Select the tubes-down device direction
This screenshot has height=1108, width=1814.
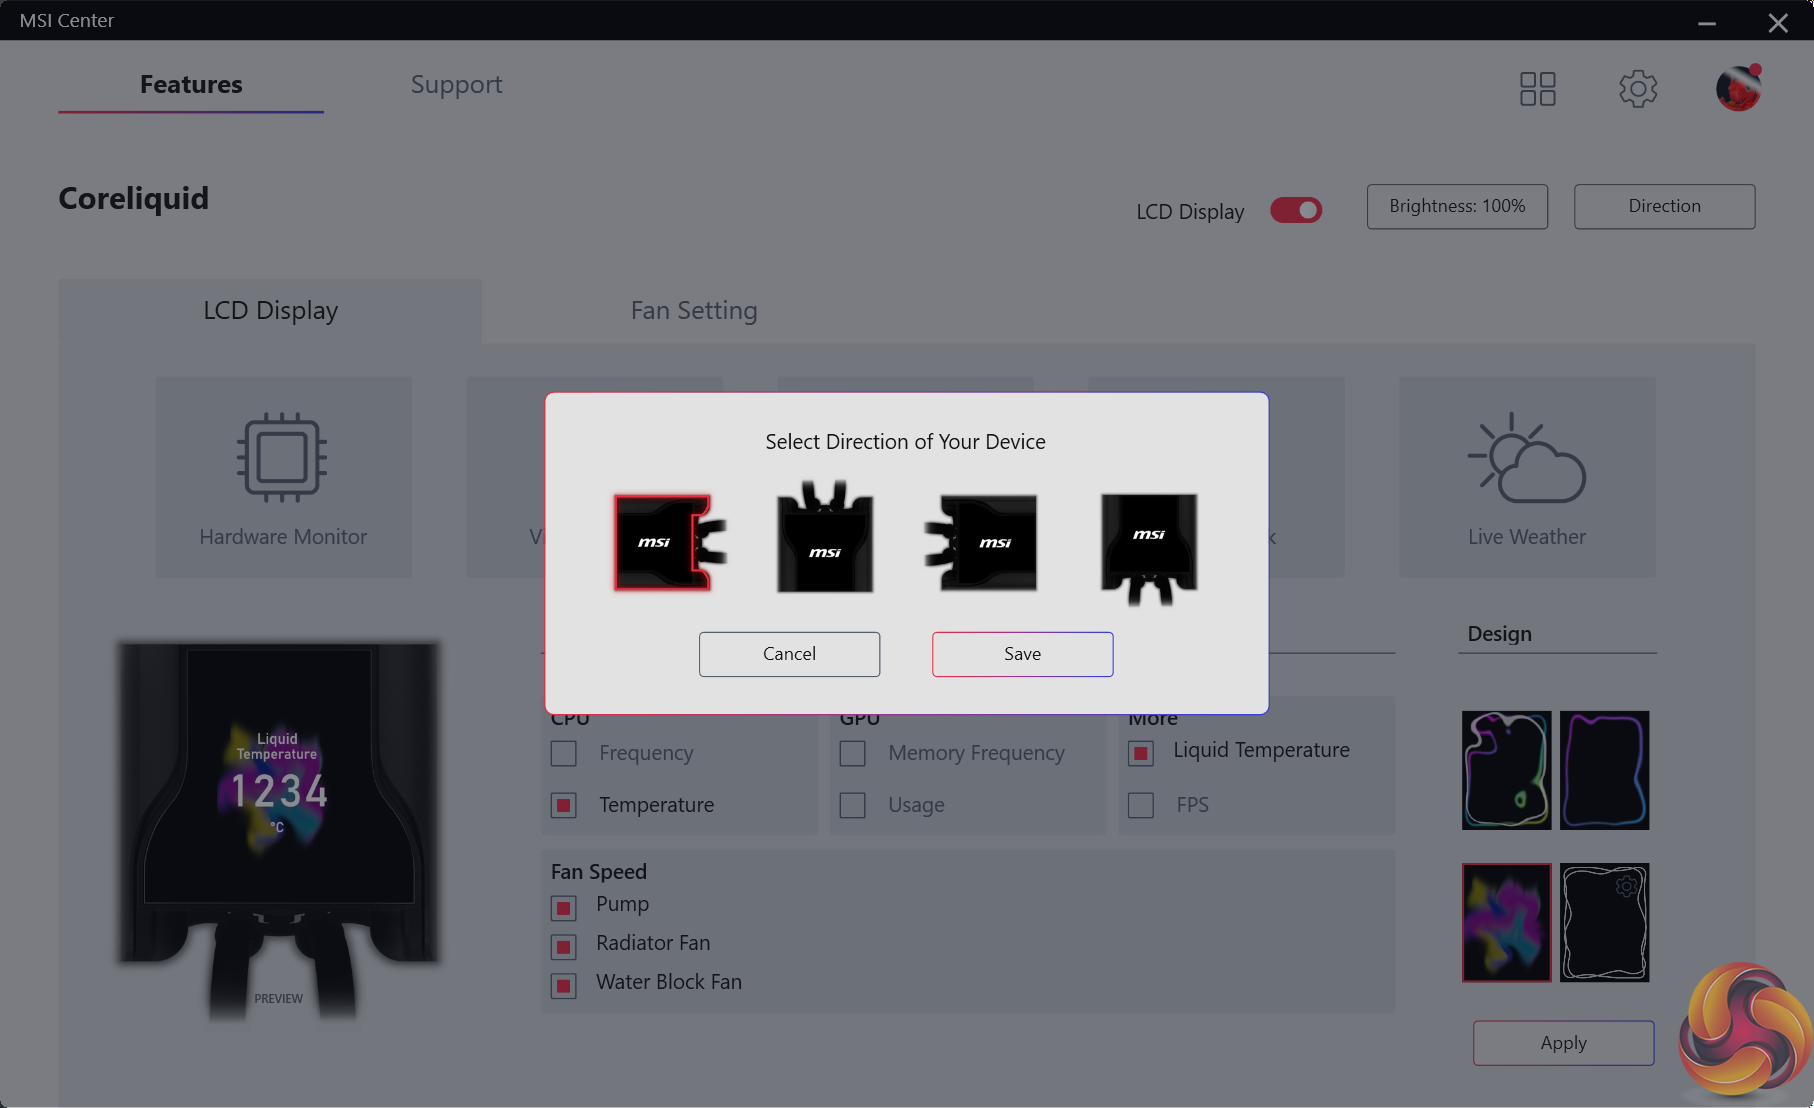pyautogui.click(x=1149, y=549)
